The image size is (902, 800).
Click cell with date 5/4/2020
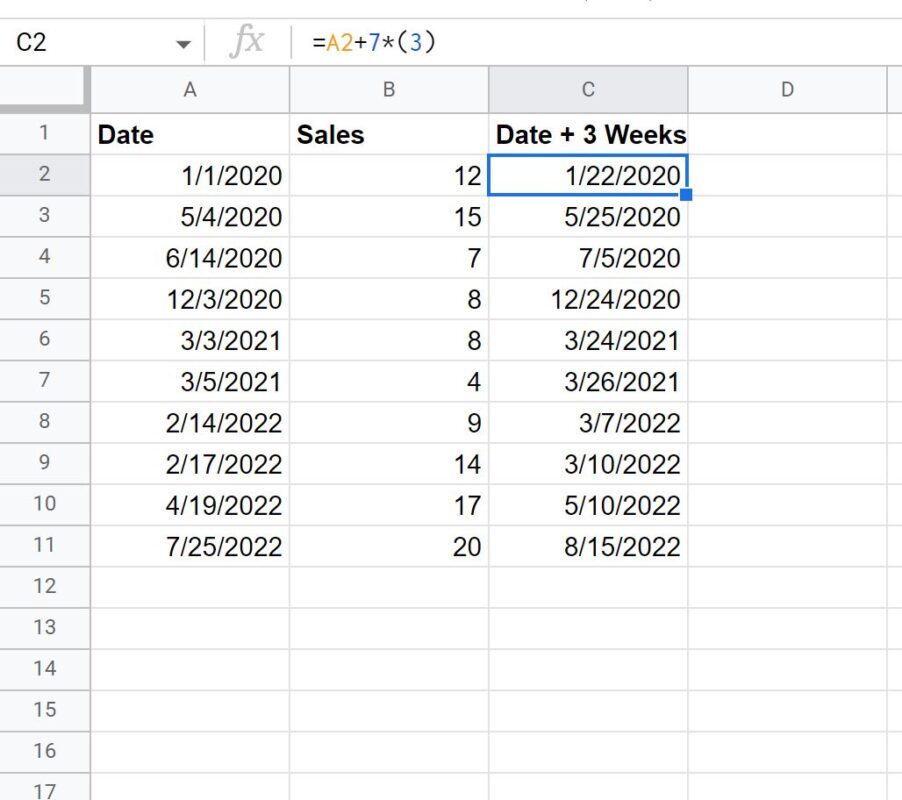pyautogui.click(x=190, y=217)
